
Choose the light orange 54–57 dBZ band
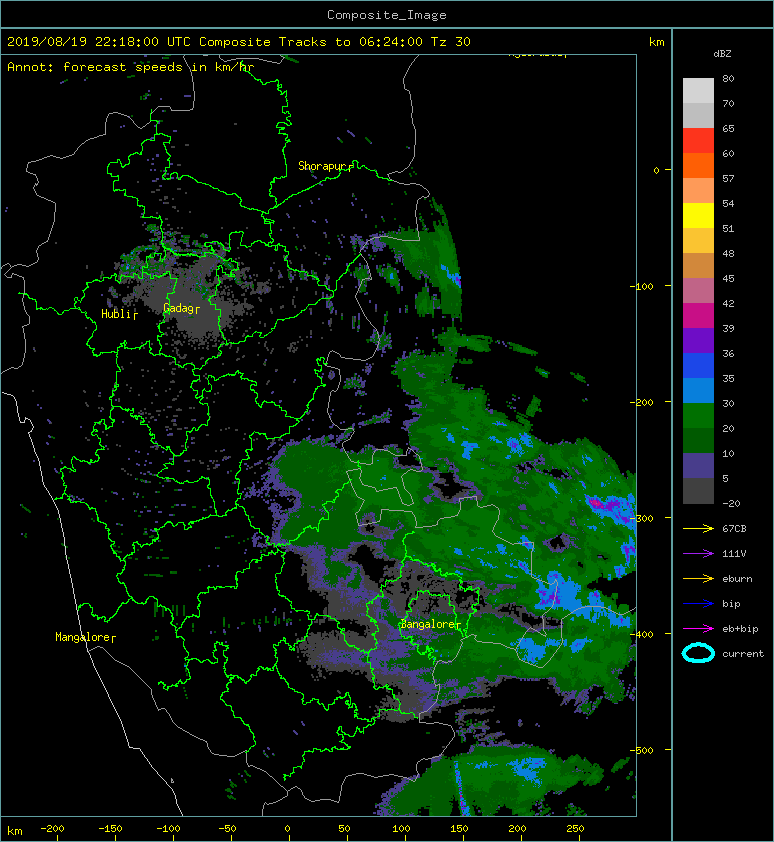click(x=698, y=191)
